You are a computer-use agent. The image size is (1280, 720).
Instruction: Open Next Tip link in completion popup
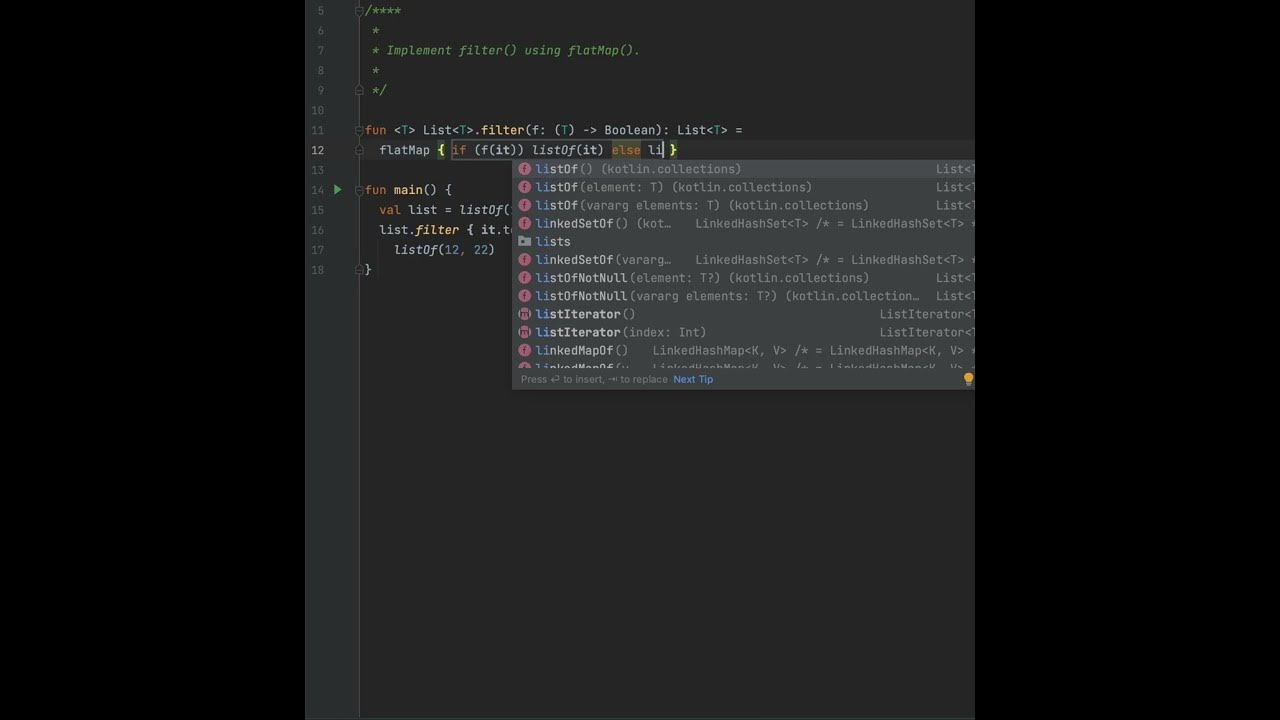[x=693, y=379]
